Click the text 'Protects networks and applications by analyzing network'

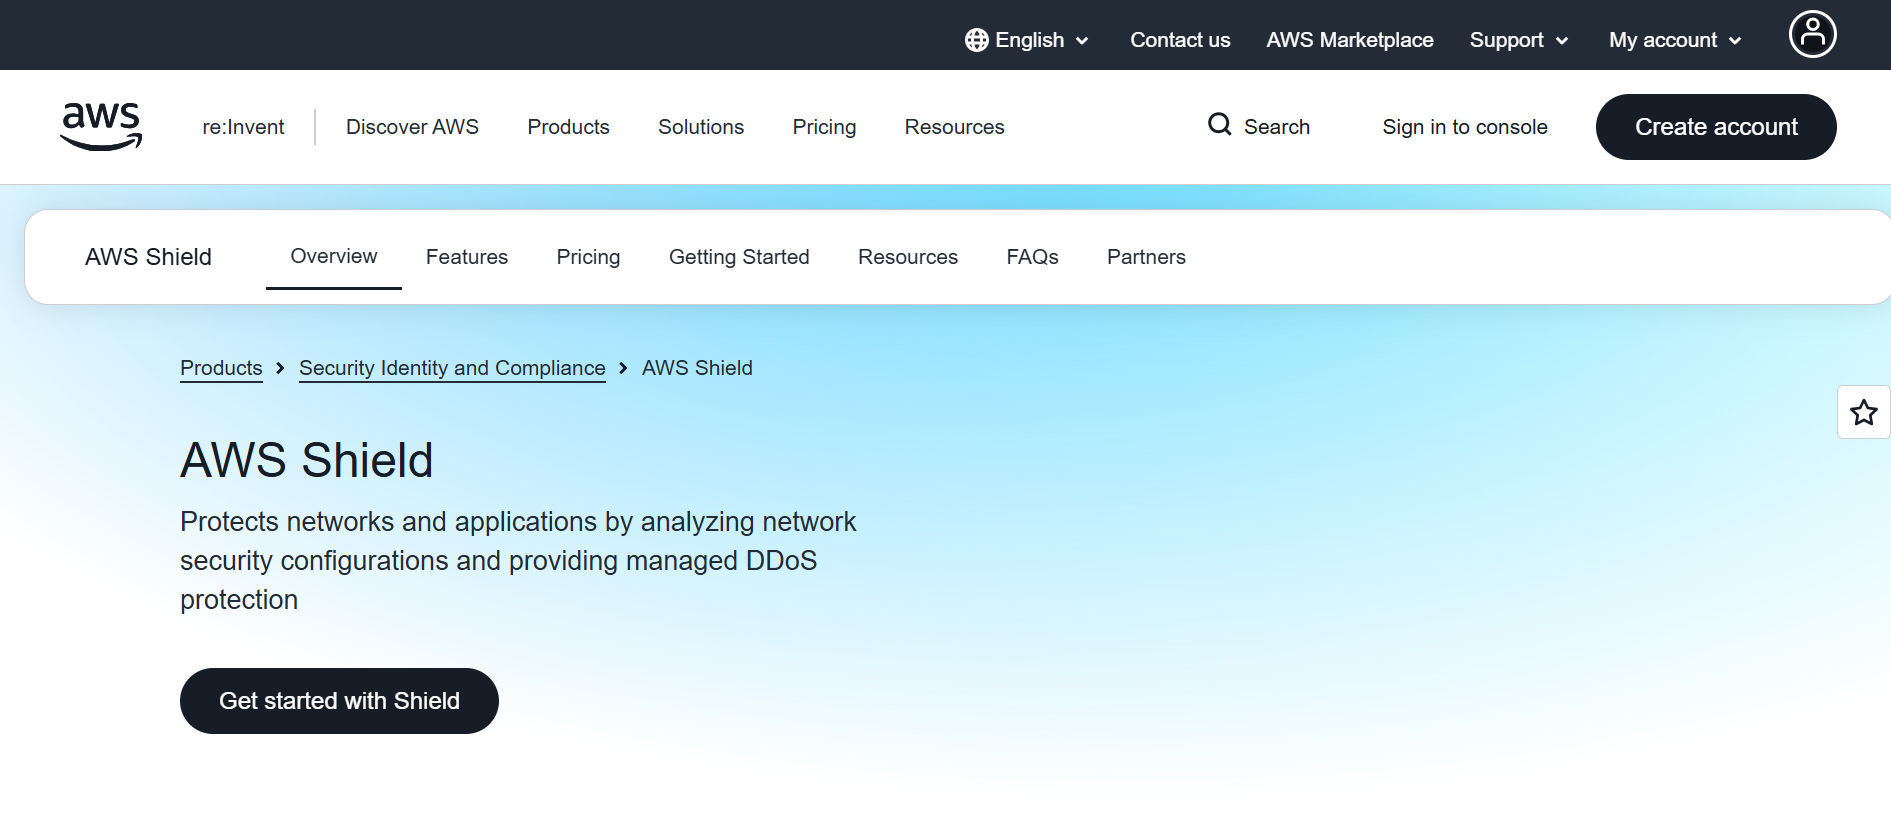[x=518, y=522]
